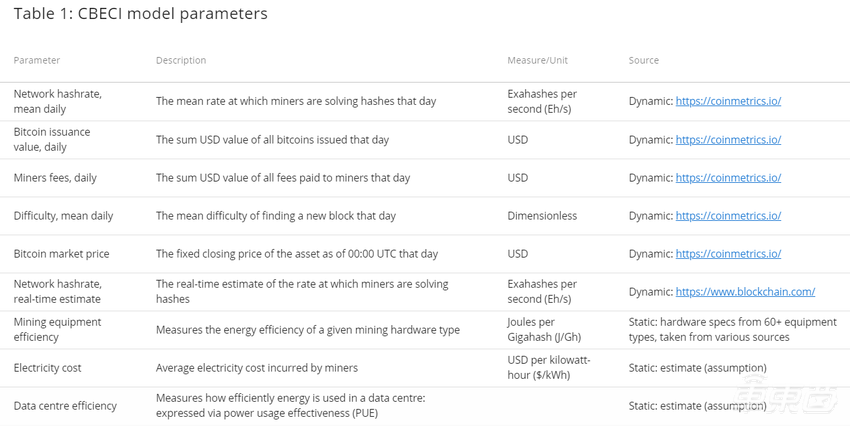Click coinmetrics link in Miners fees row

pyautogui.click(x=728, y=177)
